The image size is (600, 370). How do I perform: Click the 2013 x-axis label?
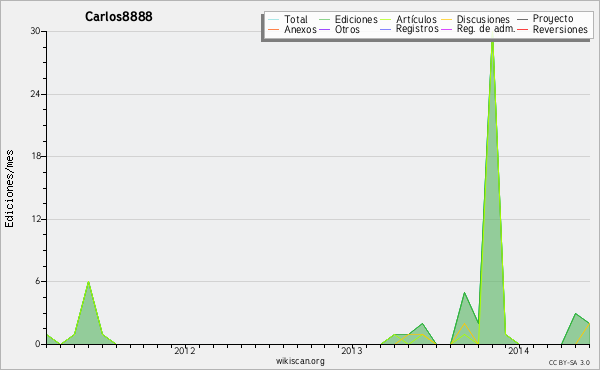352,350
